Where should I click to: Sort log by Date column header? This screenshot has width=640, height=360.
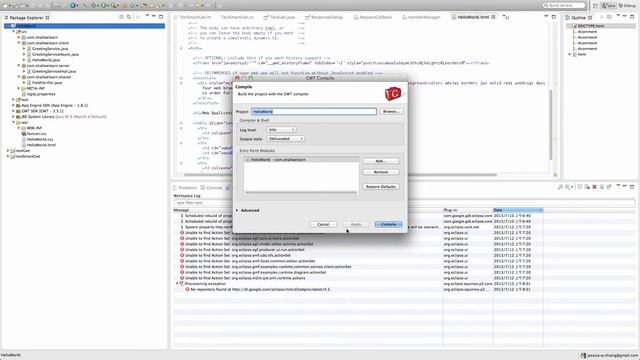pos(518,210)
